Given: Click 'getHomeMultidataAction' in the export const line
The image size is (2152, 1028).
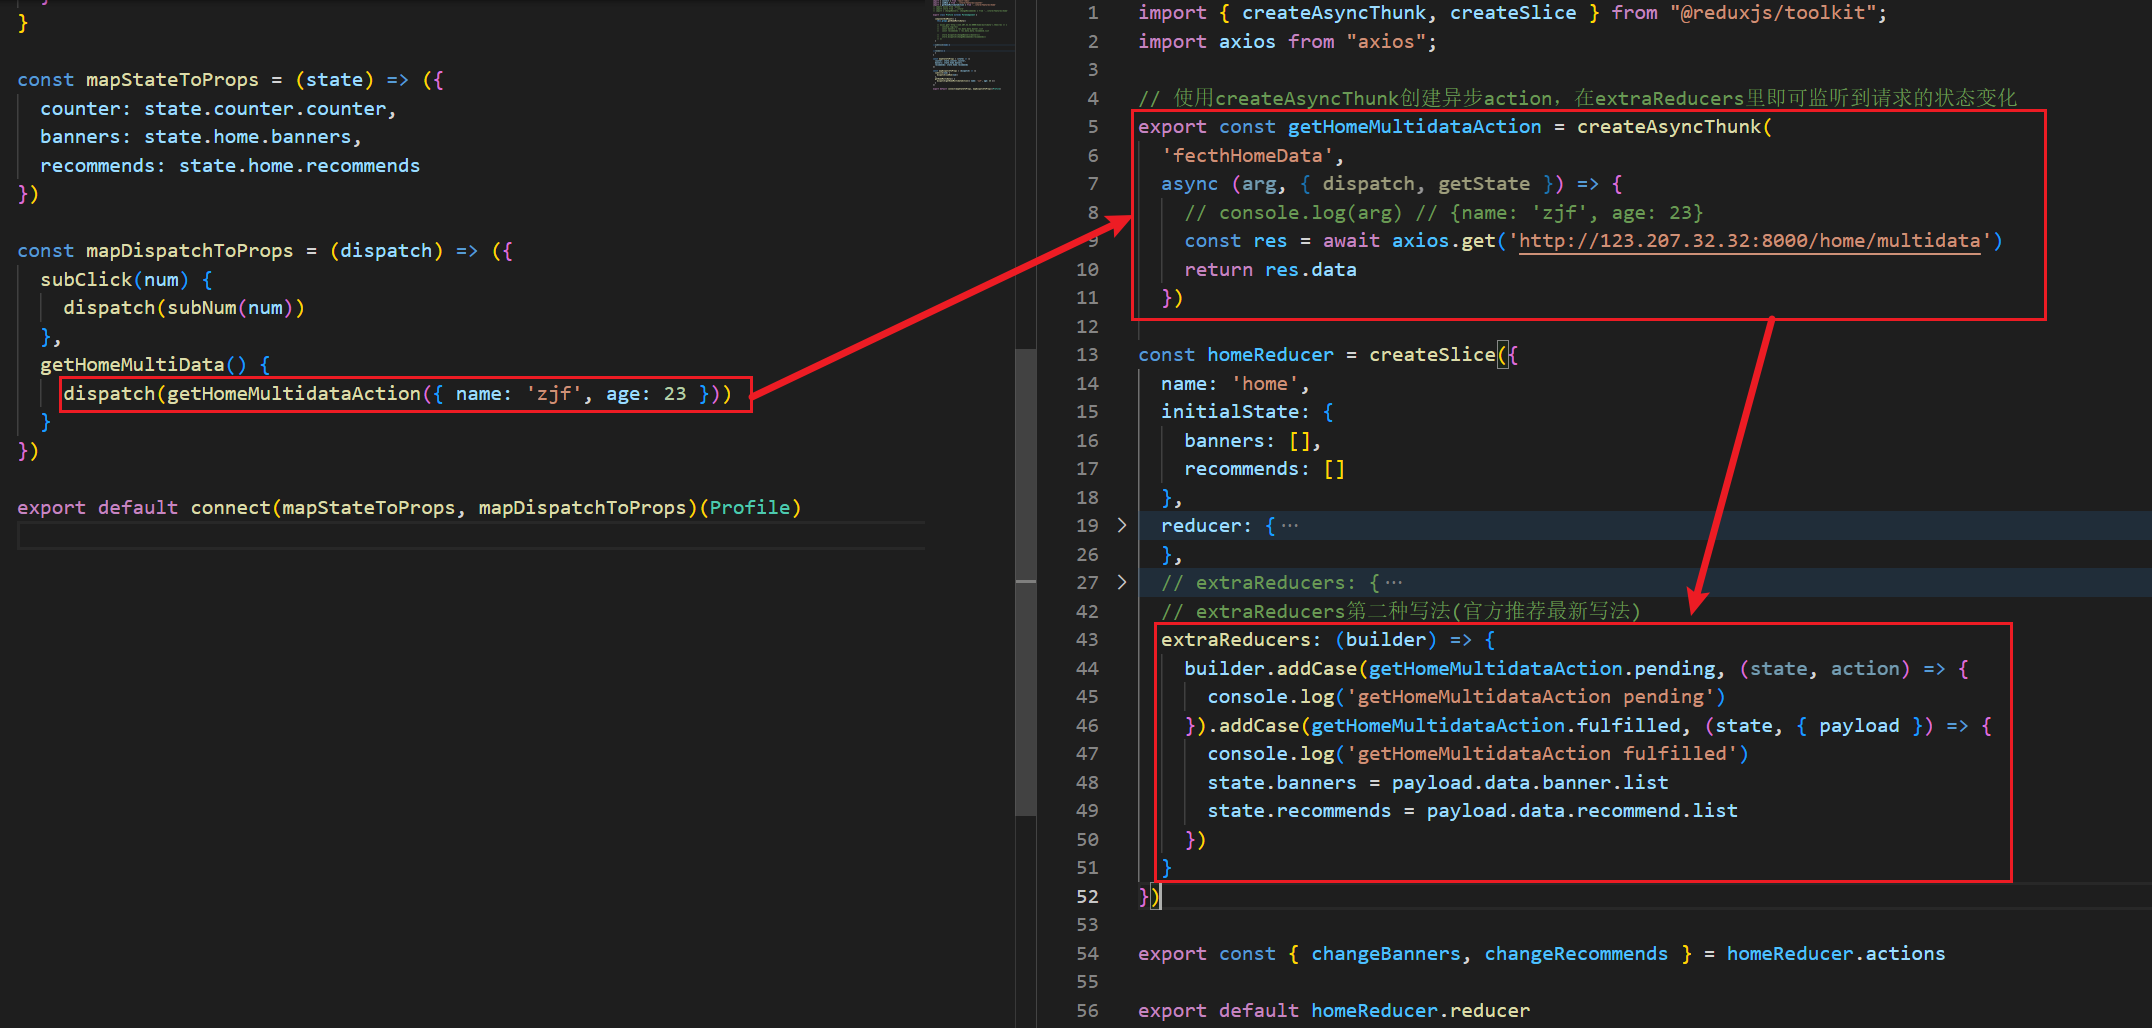Looking at the screenshot, I should point(1414,127).
